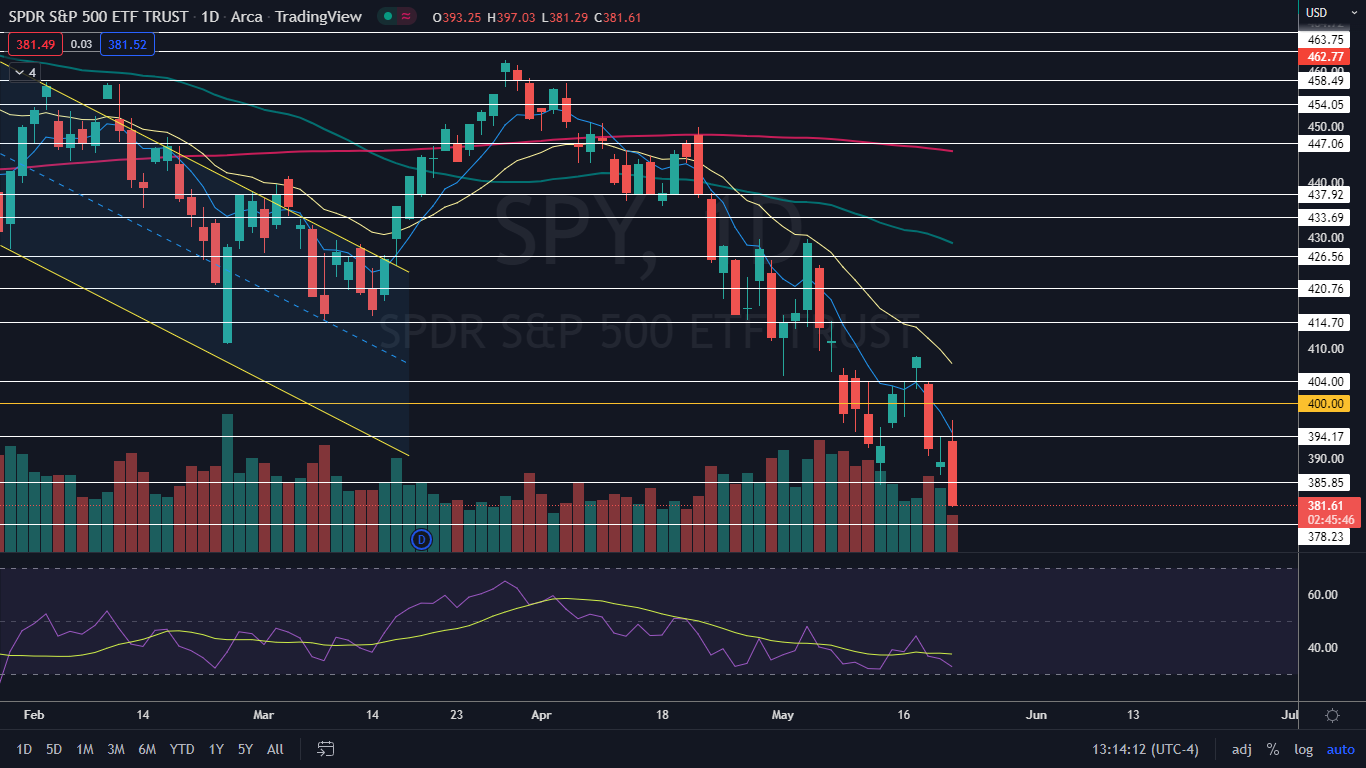Select the 3M date range
1366x768 pixels.
point(116,749)
